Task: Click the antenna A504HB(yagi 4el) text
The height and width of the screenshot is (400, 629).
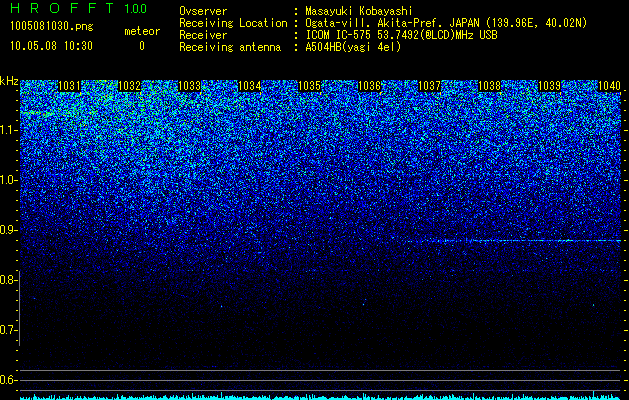Action: click(x=353, y=47)
